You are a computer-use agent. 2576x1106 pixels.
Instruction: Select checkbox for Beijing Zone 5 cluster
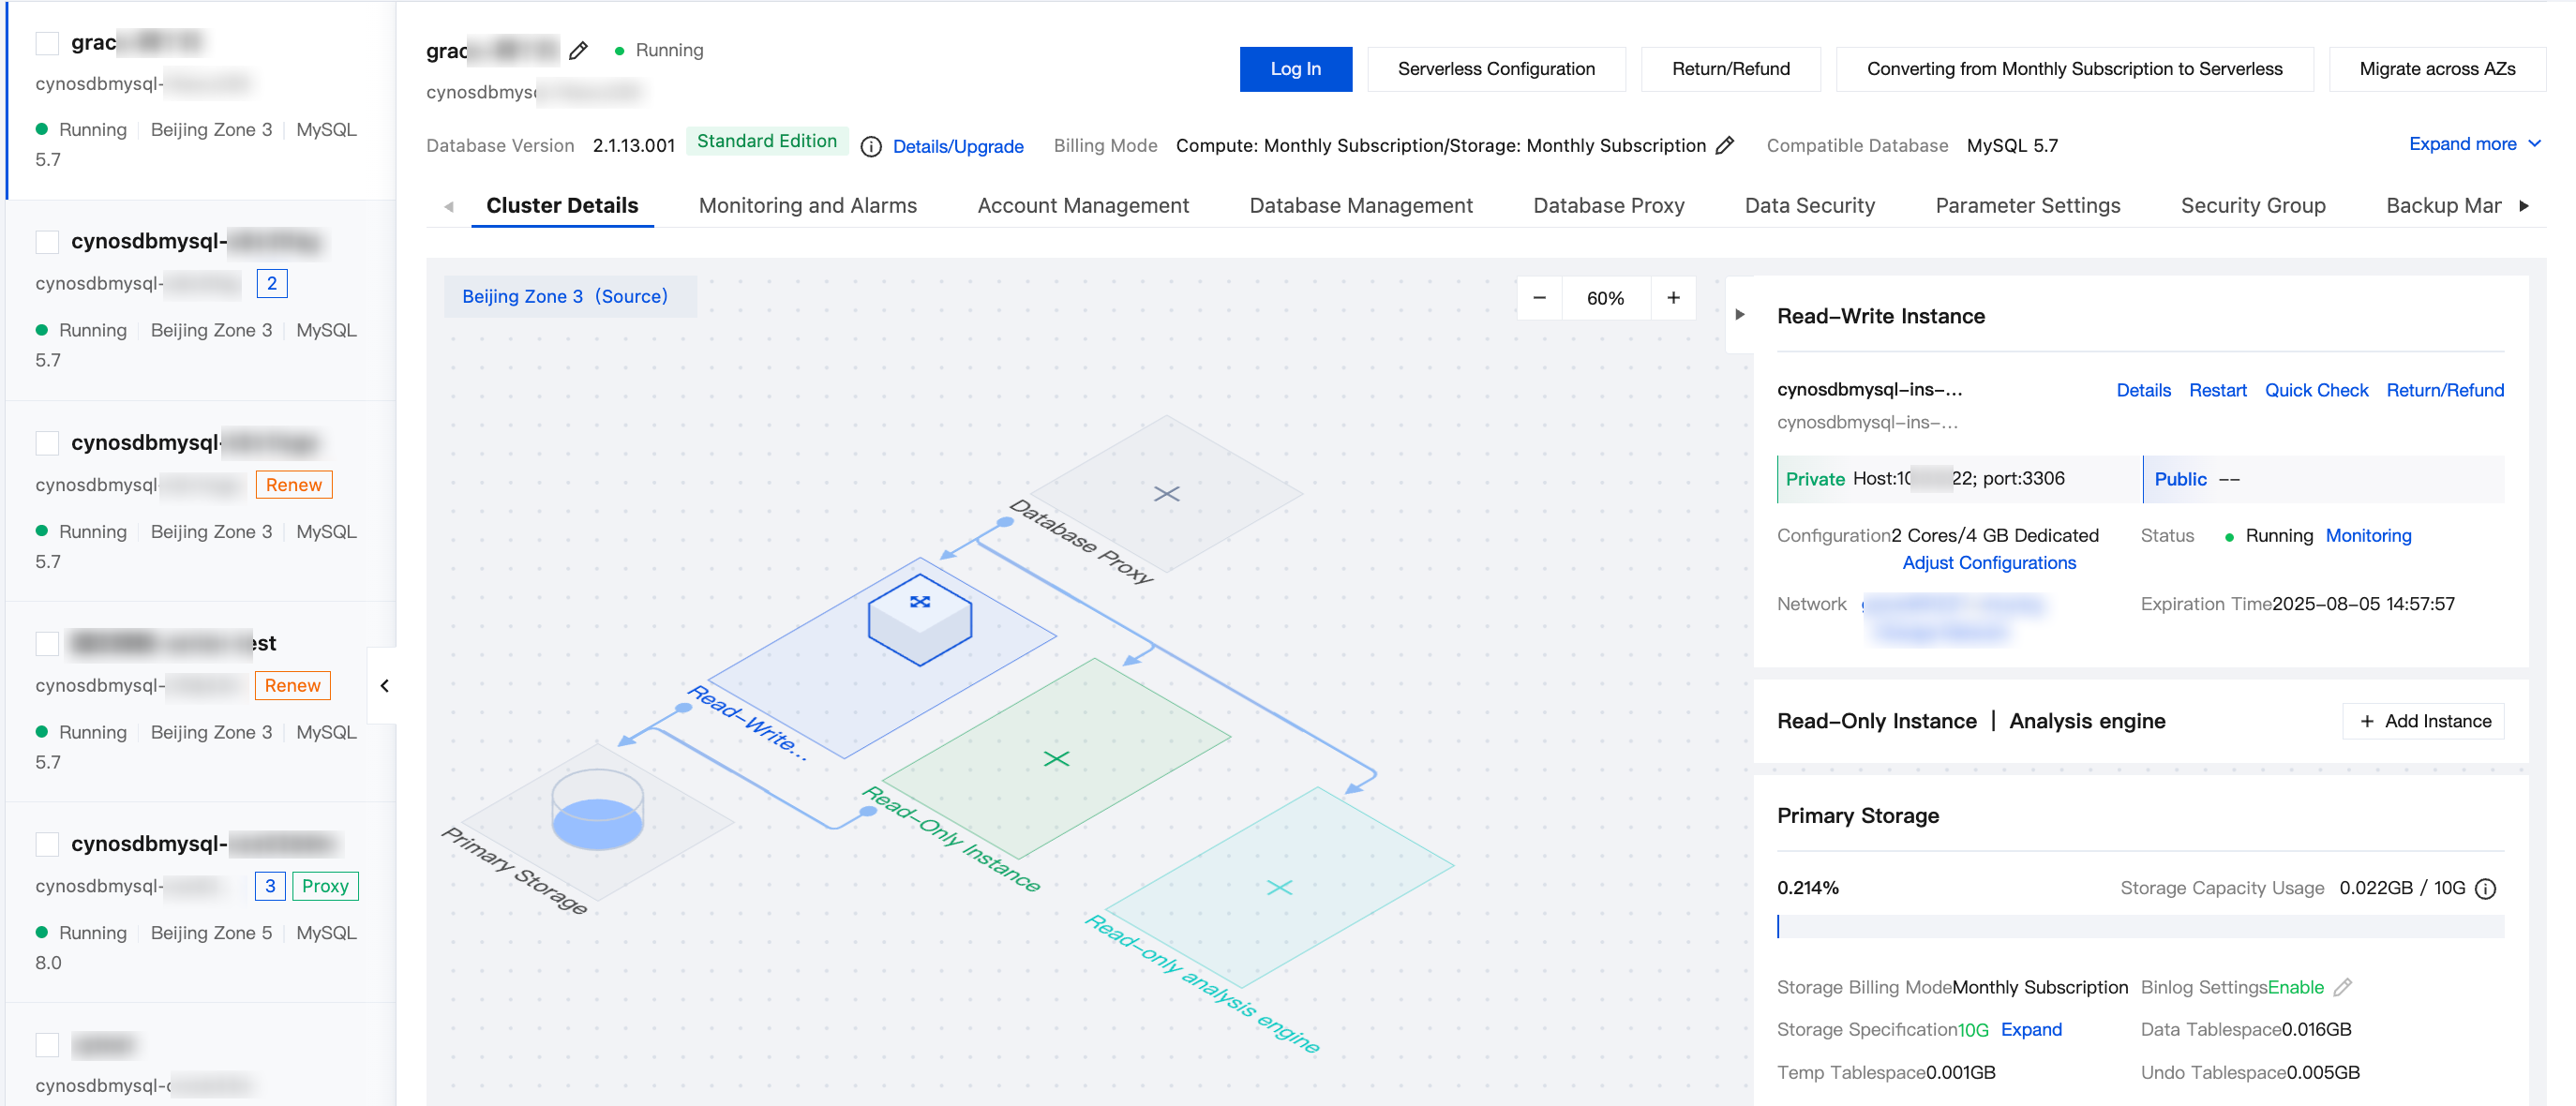tap(46, 844)
